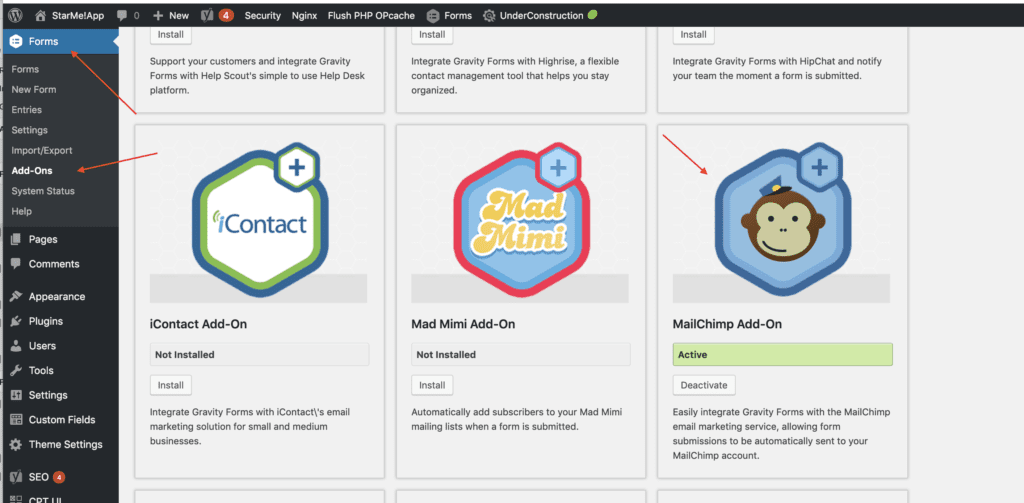Open Entries in the Forms submenu
The height and width of the screenshot is (503, 1024).
(x=26, y=110)
